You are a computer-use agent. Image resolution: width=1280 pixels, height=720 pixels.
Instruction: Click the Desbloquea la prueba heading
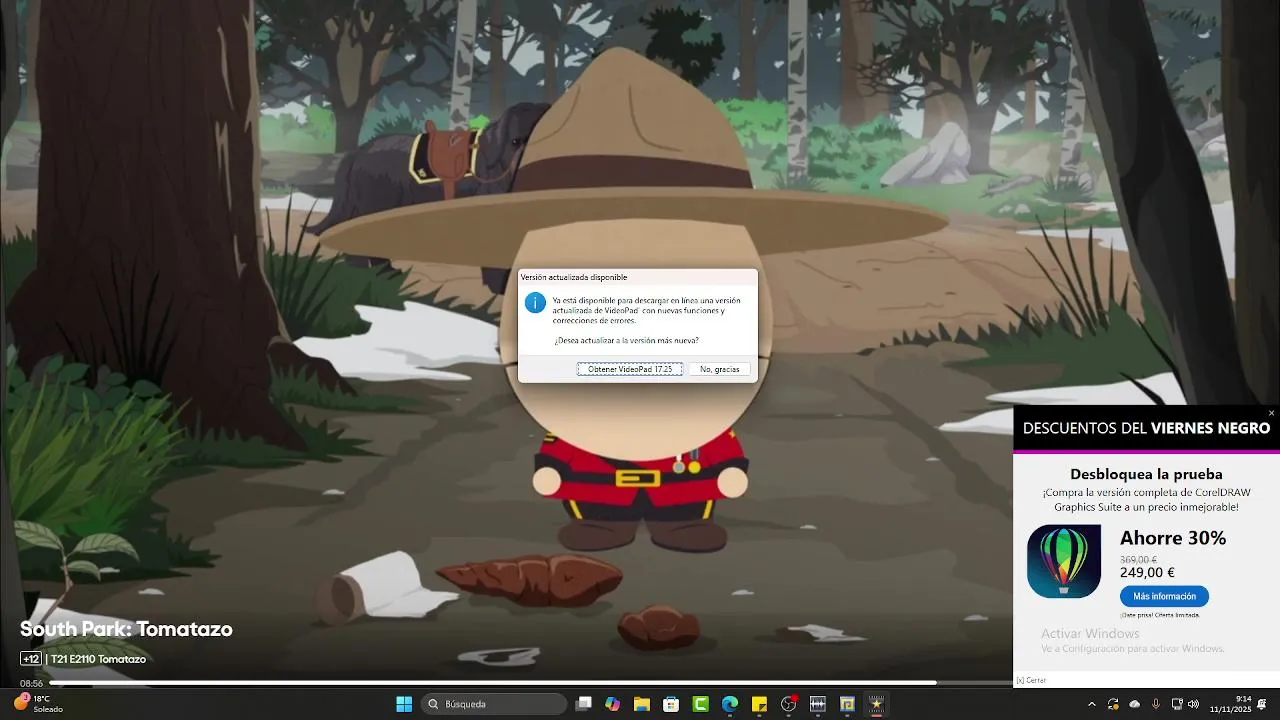[1146, 474]
